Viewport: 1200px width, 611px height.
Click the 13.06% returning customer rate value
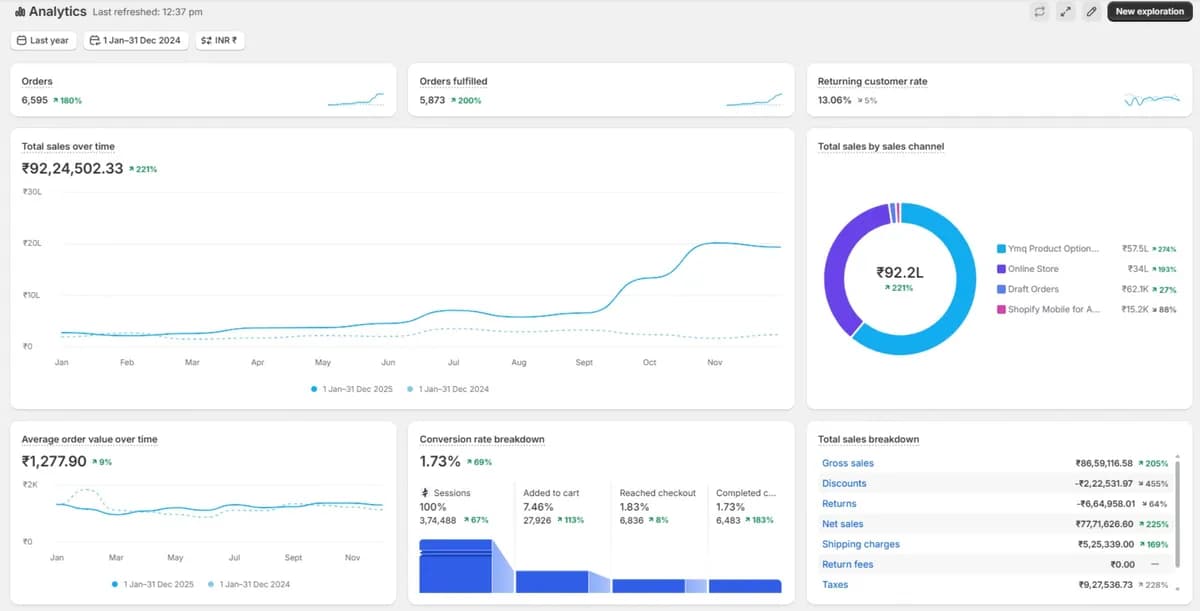coord(835,100)
